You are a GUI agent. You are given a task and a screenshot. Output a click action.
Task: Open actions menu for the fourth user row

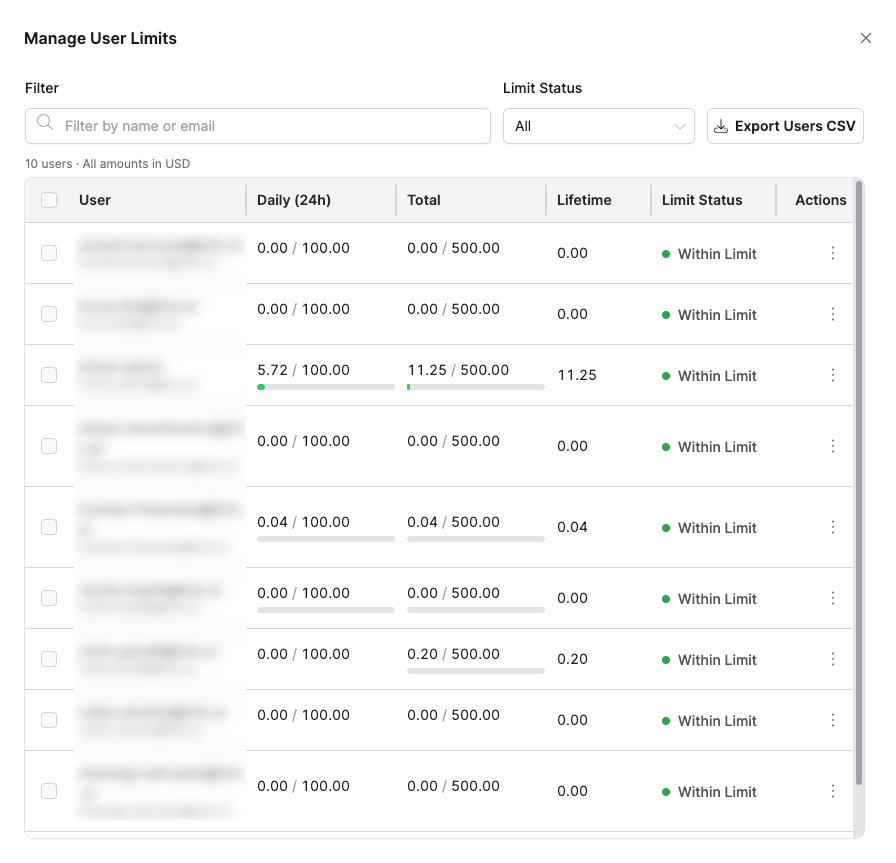pyautogui.click(x=833, y=446)
